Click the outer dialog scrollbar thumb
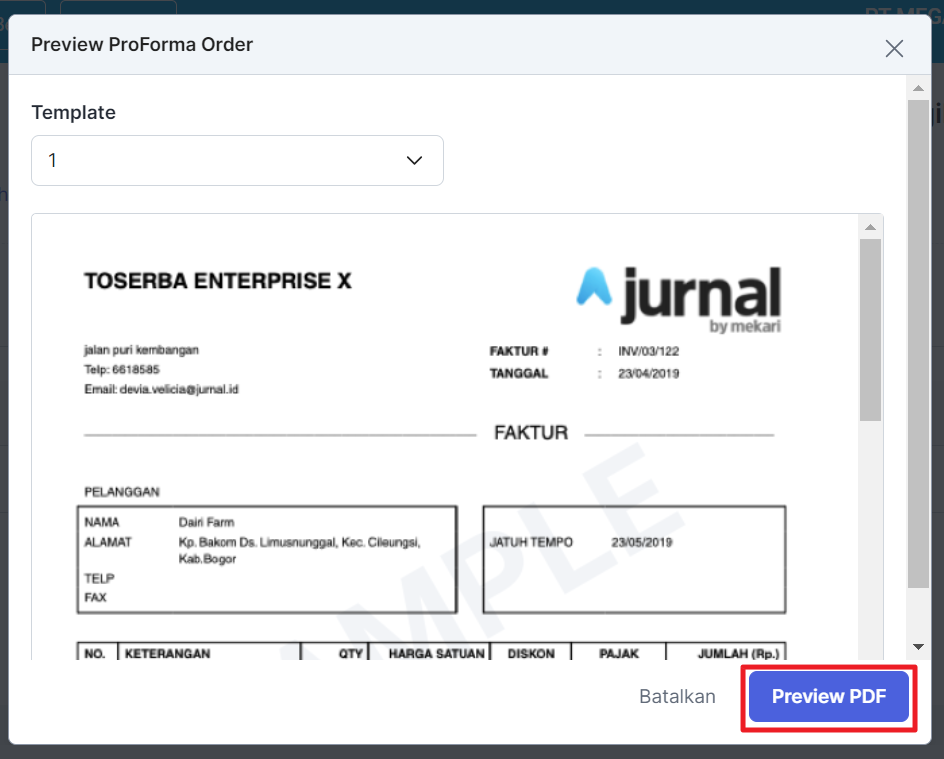This screenshot has height=759, width=944. click(x=918, y=344)
